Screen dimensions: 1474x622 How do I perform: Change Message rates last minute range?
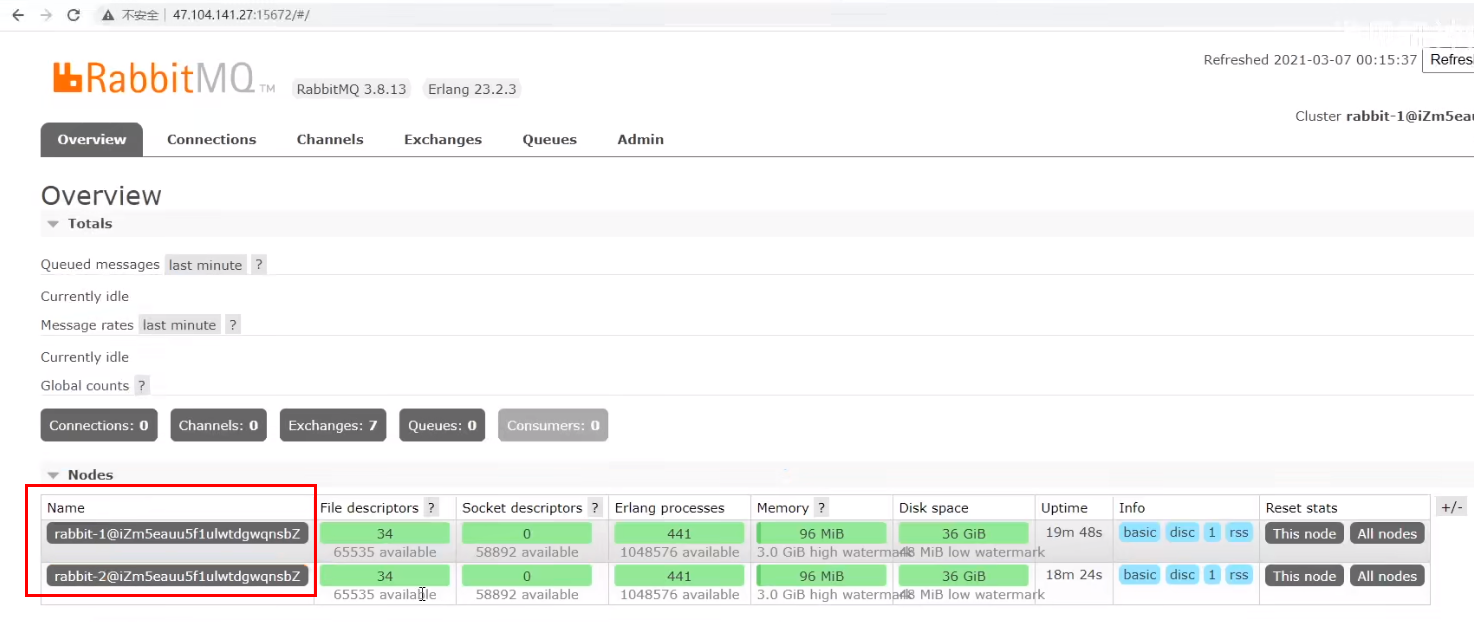coord(179,325)
